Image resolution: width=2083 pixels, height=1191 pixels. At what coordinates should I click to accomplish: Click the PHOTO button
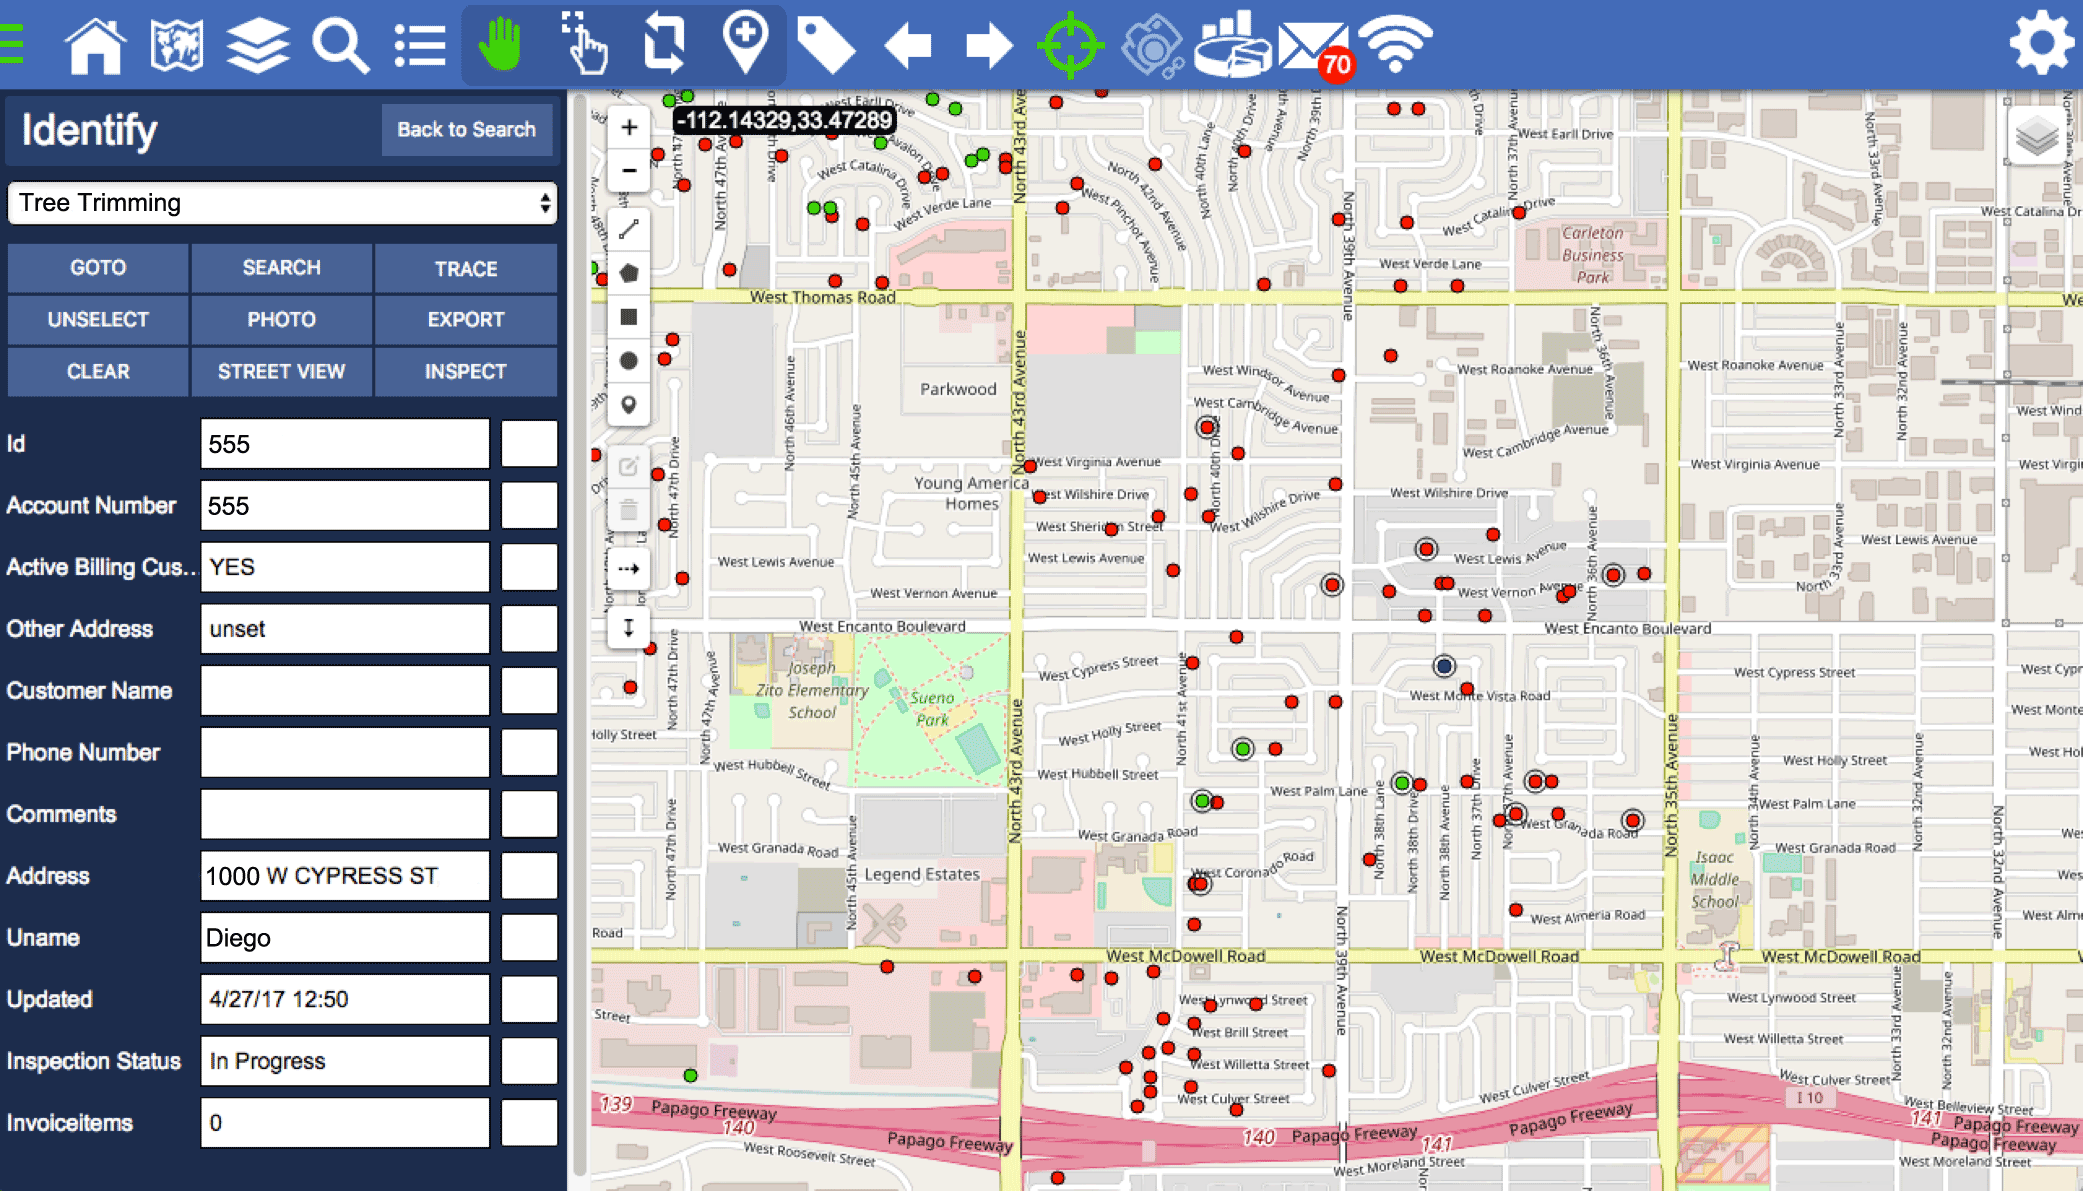(282, 320)
